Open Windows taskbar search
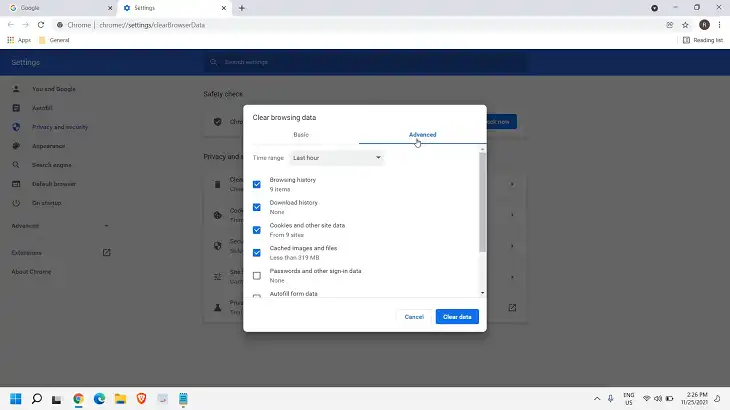This screenshot has width=730, height=410. click(37, 399)
